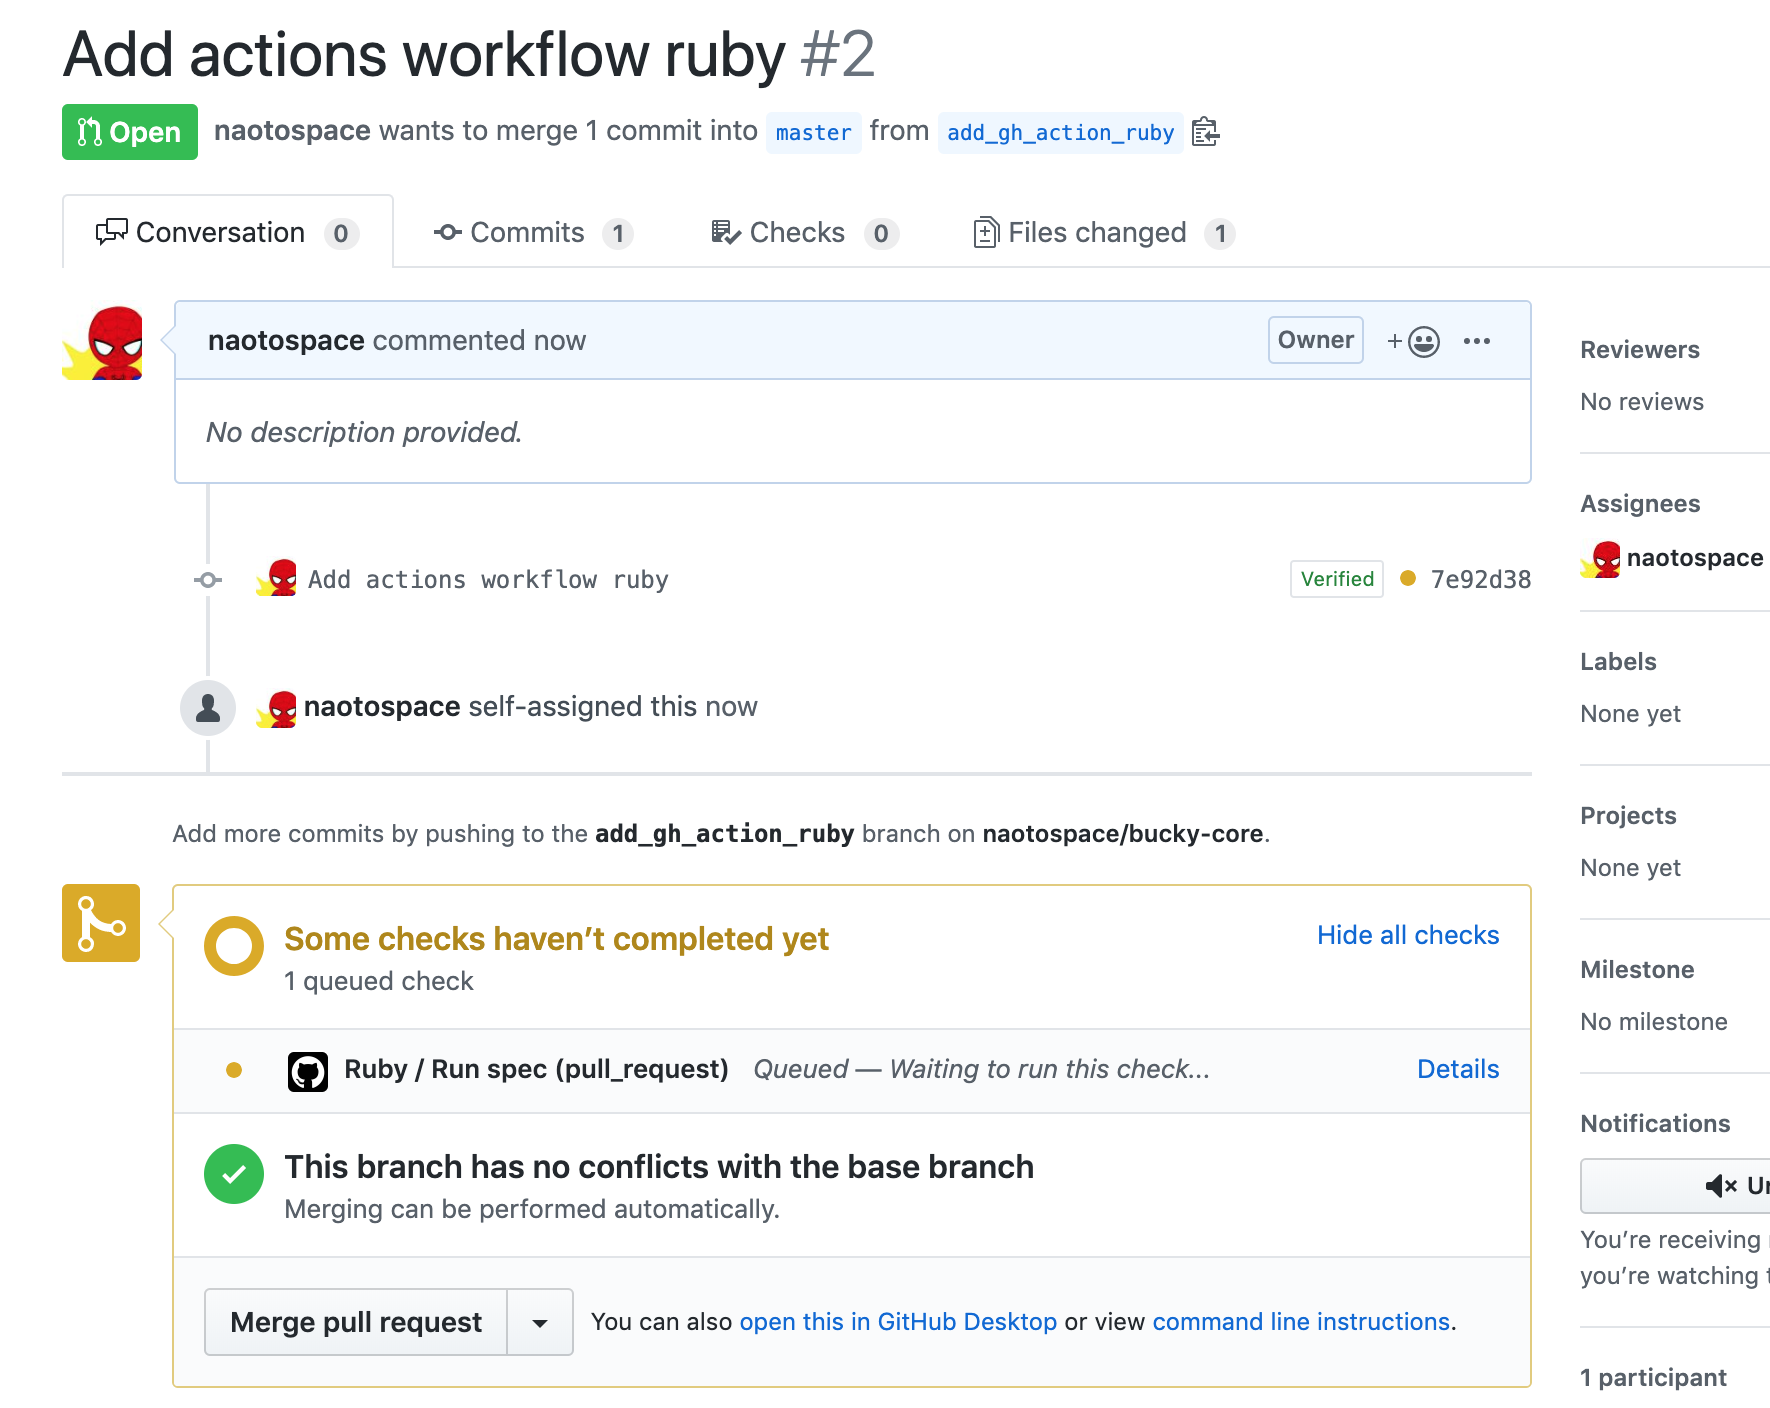
Task: Open commit hash 7e92d38
Action: point(1481,580)
